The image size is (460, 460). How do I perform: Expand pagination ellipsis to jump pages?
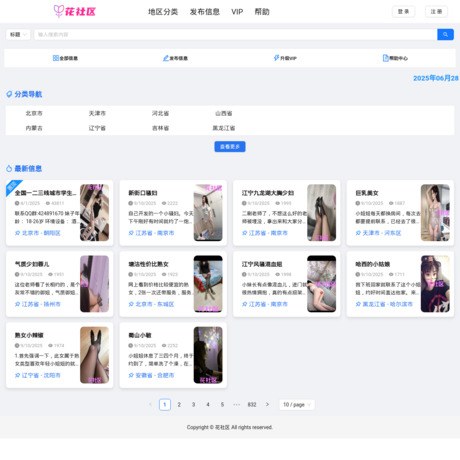click(x=237, y=405)
